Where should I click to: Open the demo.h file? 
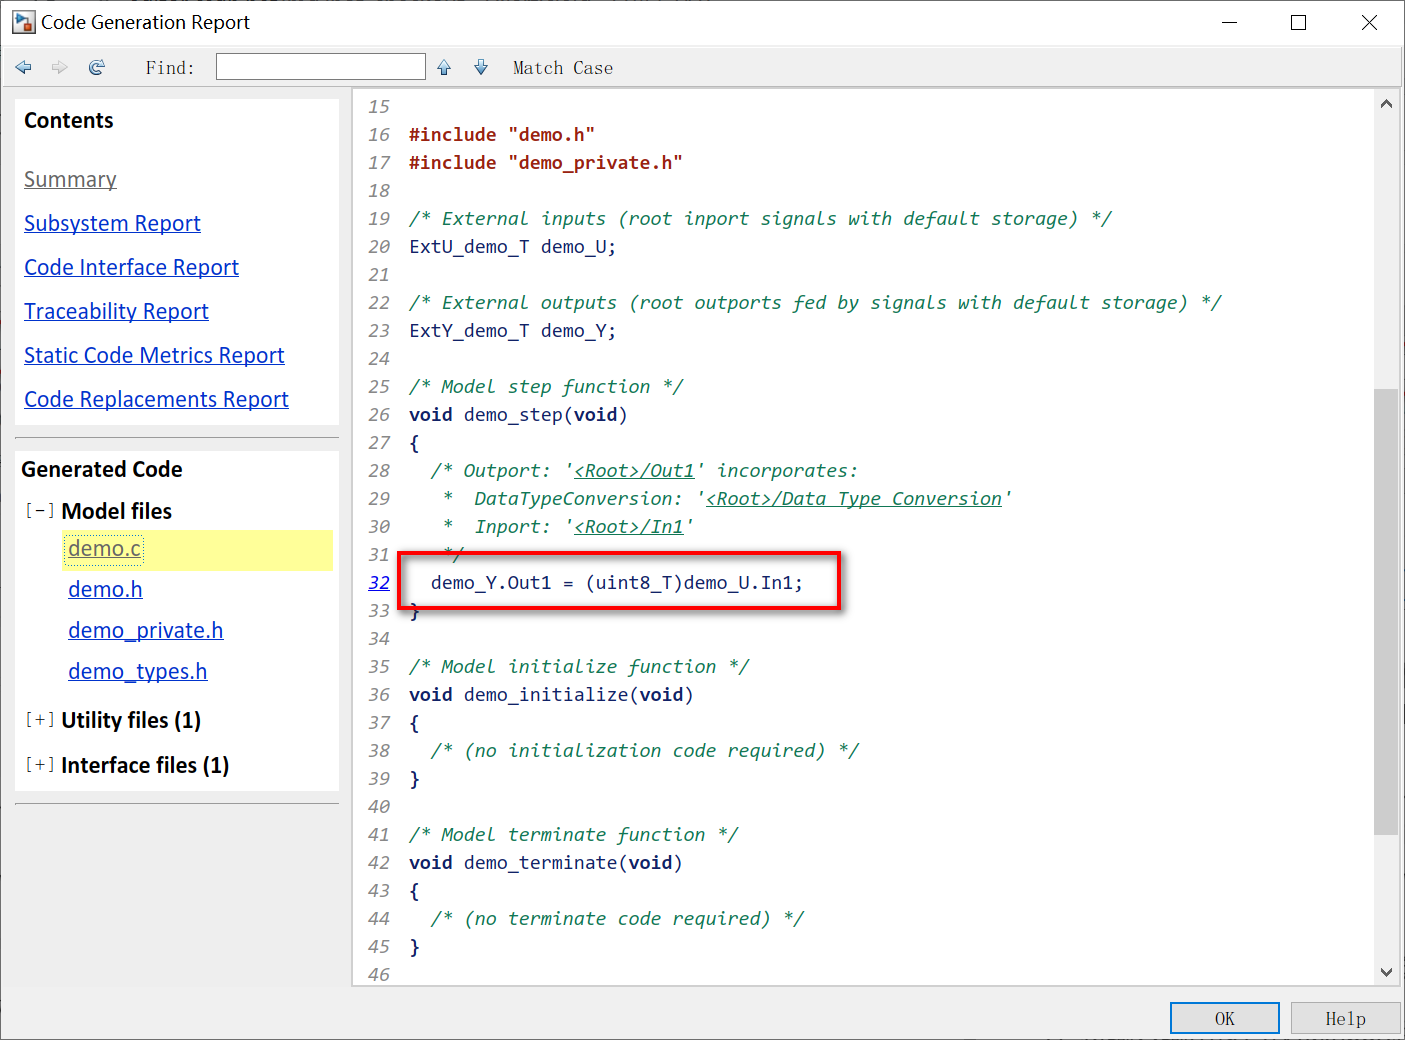pyautogui.click(x=105, y=590)
